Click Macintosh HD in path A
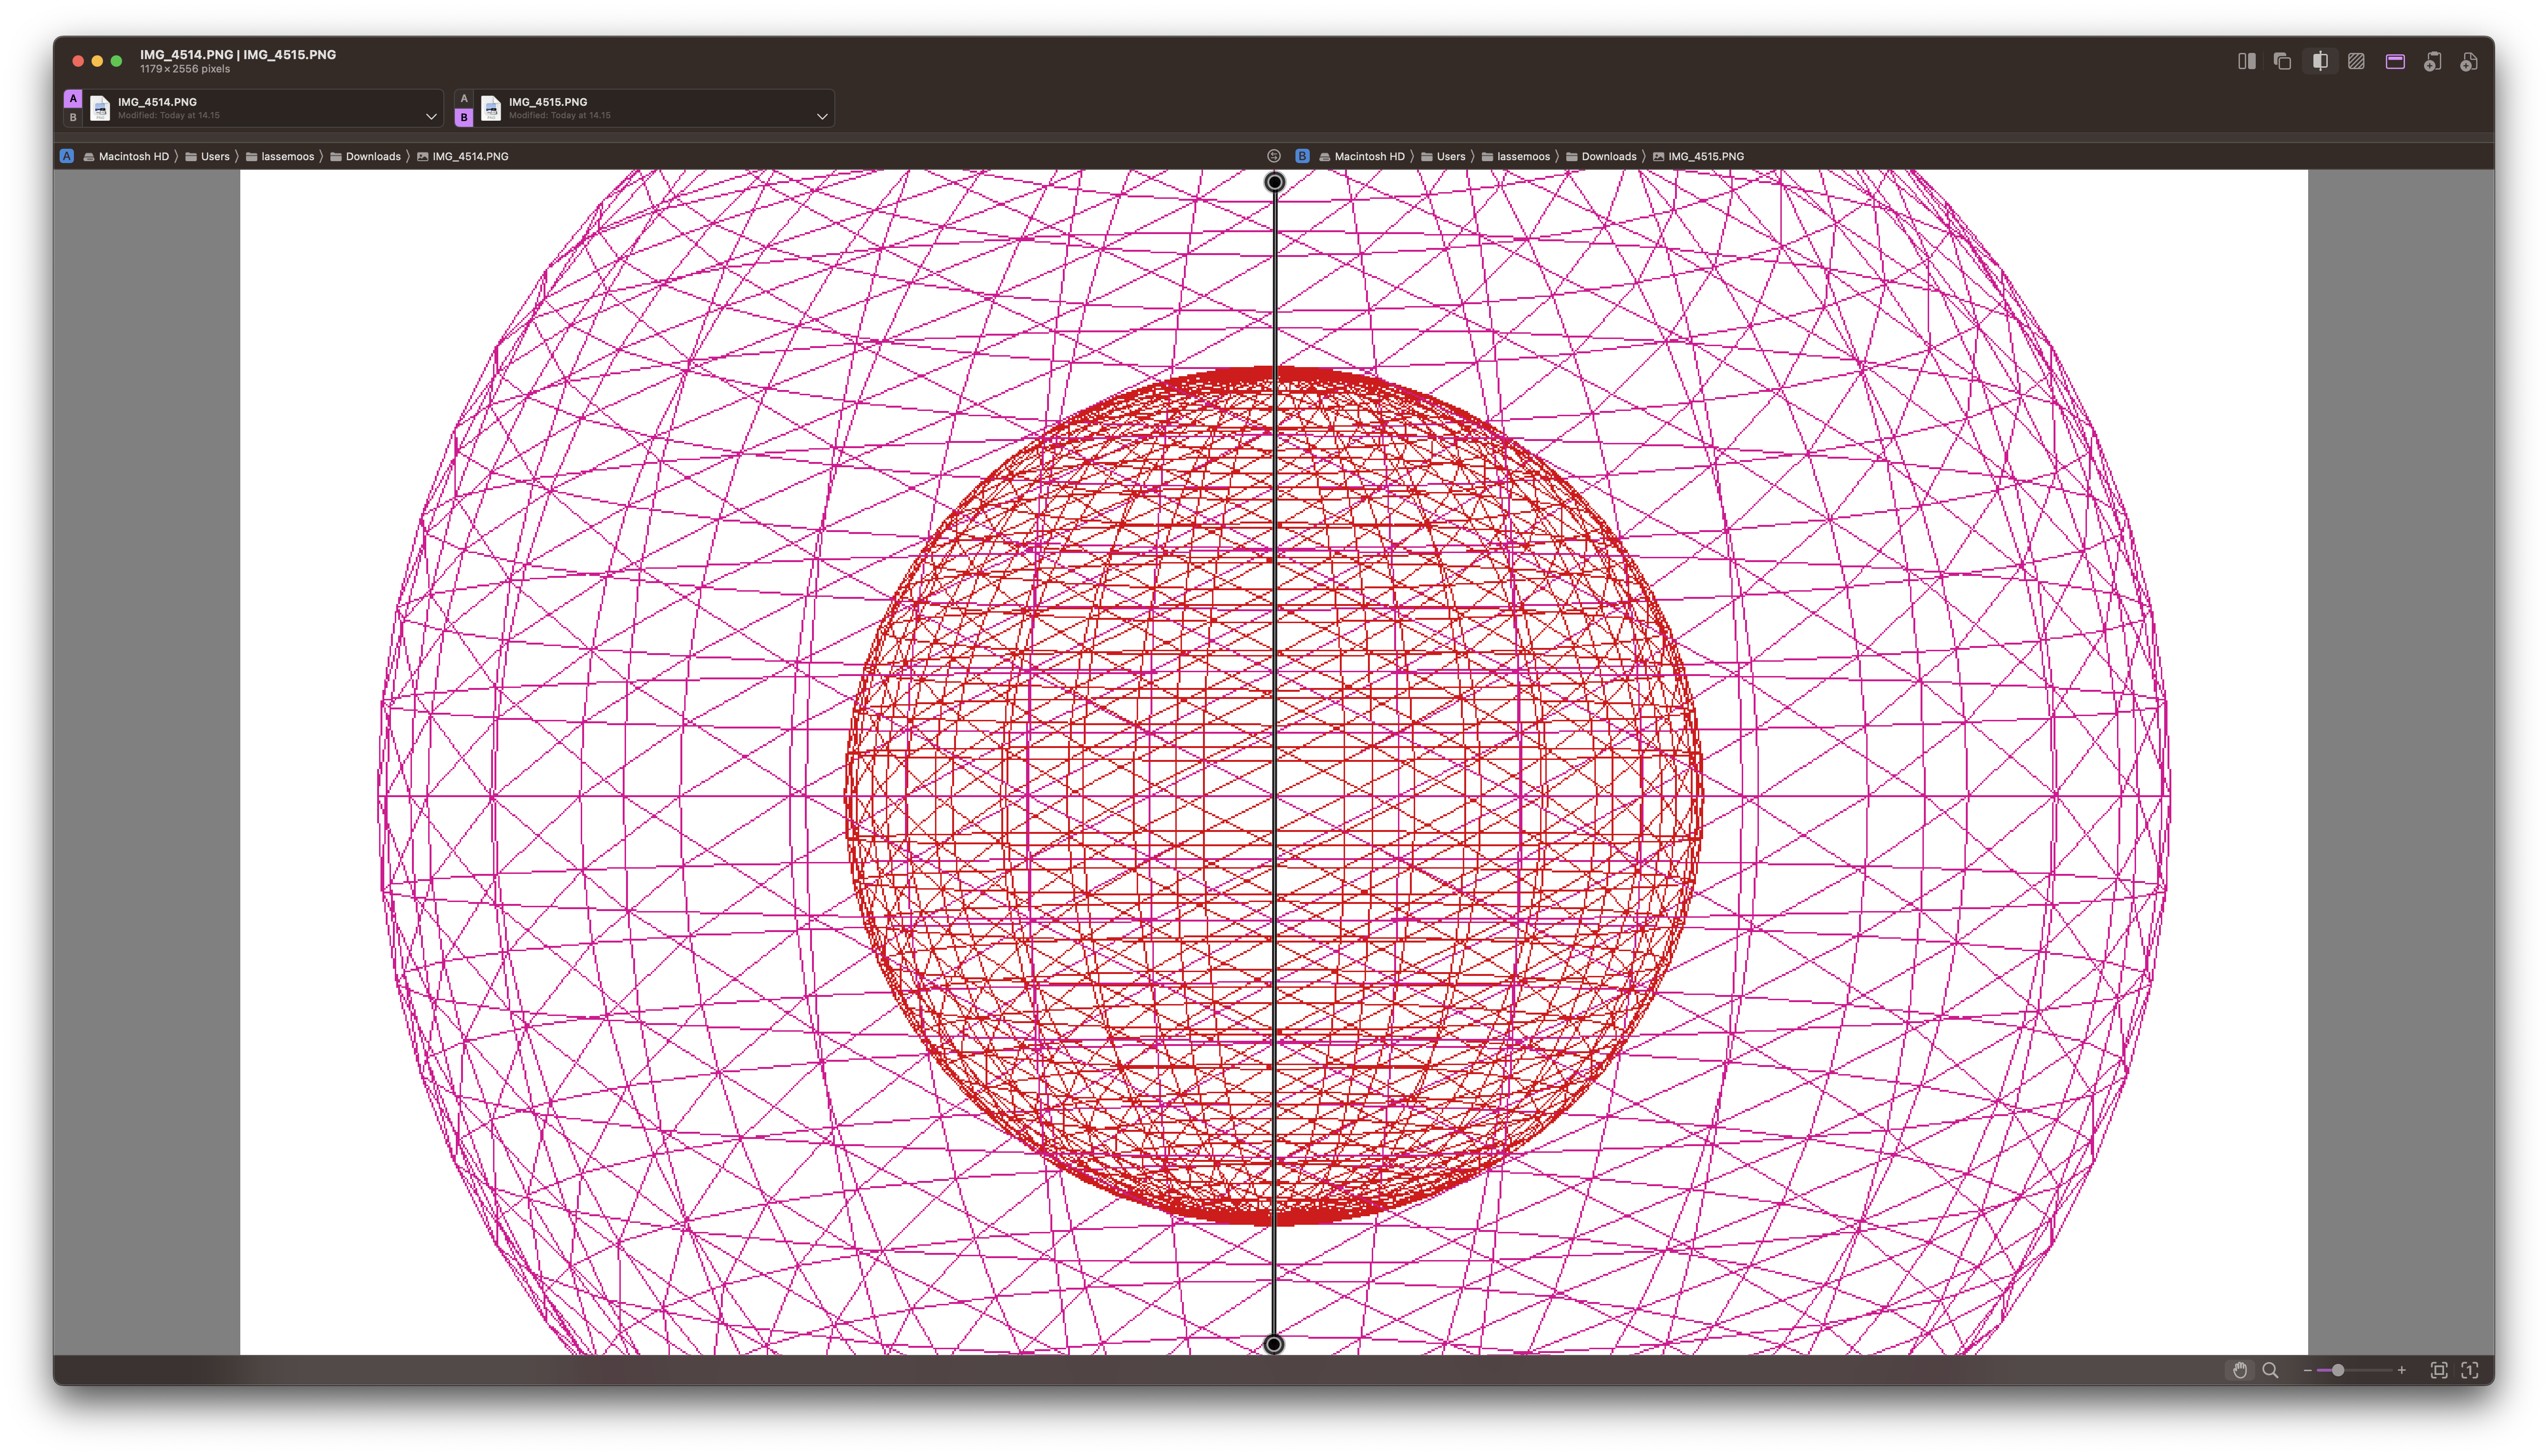 coord(126,156)
